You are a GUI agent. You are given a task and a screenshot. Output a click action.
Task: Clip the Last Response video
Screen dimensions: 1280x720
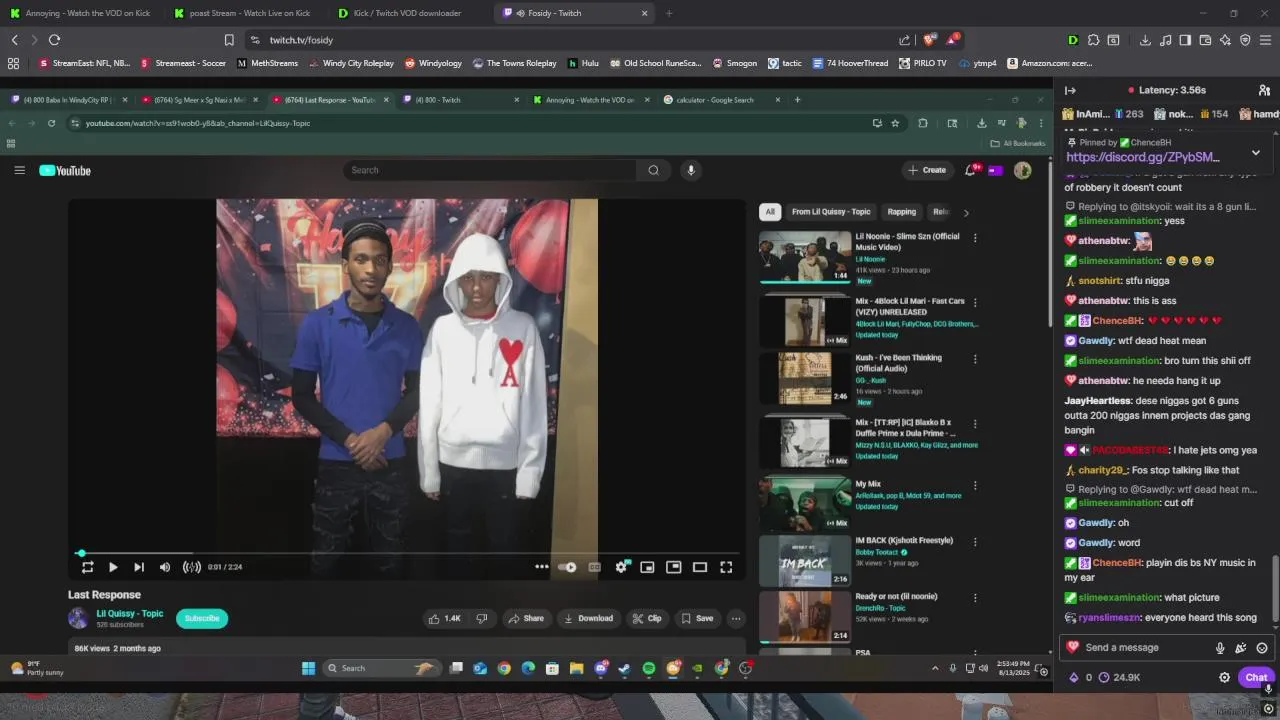(x=647, y=618)
